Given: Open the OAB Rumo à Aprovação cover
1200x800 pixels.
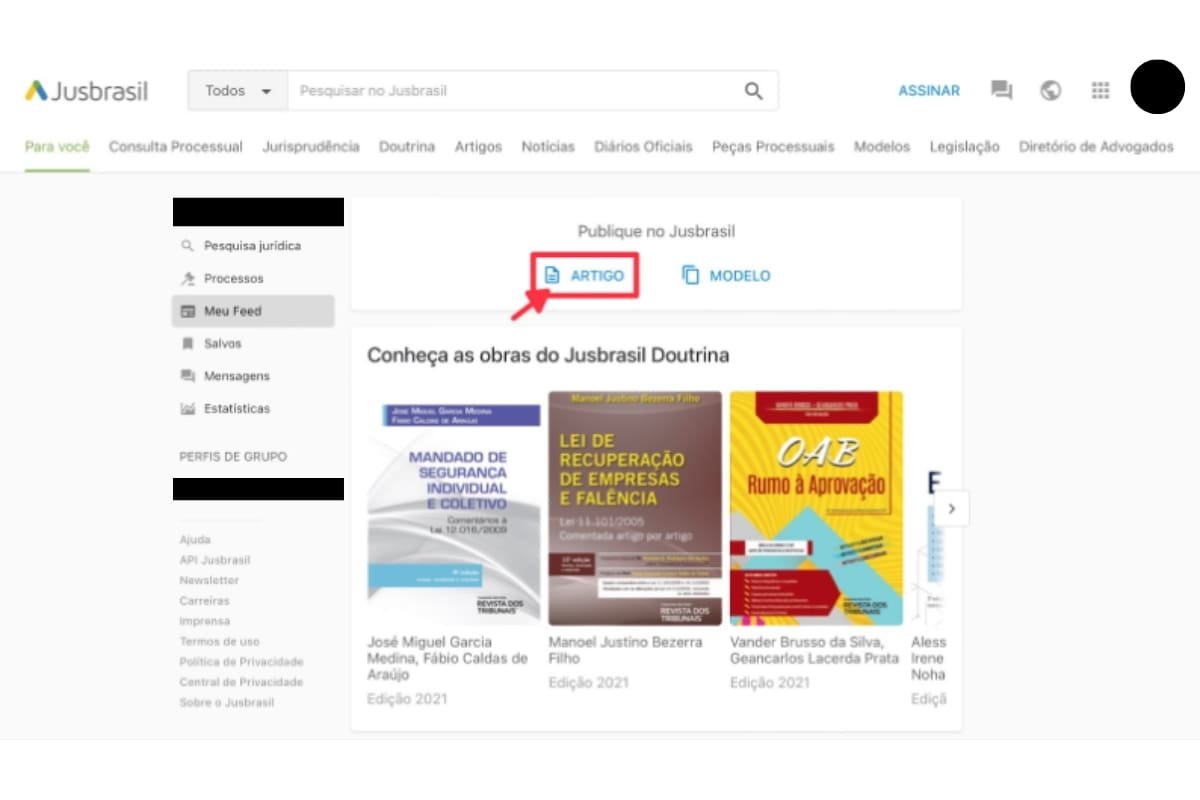Looking at the screenshot, I should [x=816, y=508].
